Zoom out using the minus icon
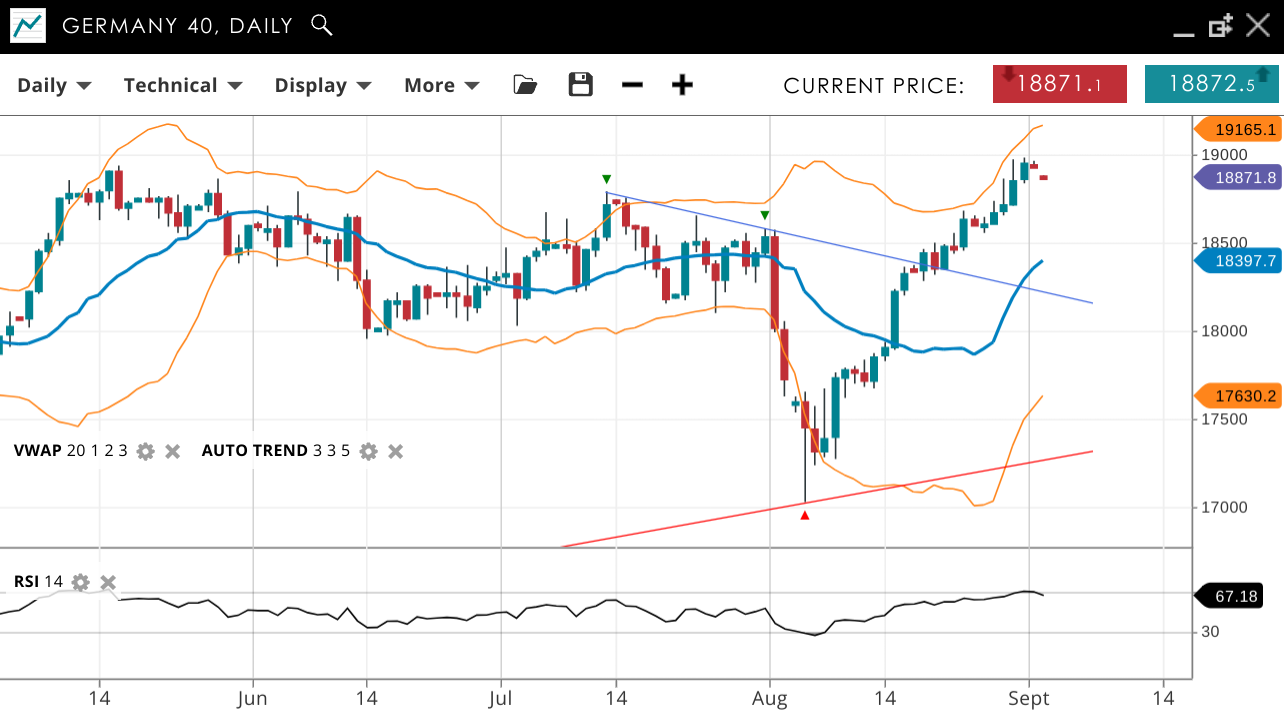1284x717 pixels. 632,85
